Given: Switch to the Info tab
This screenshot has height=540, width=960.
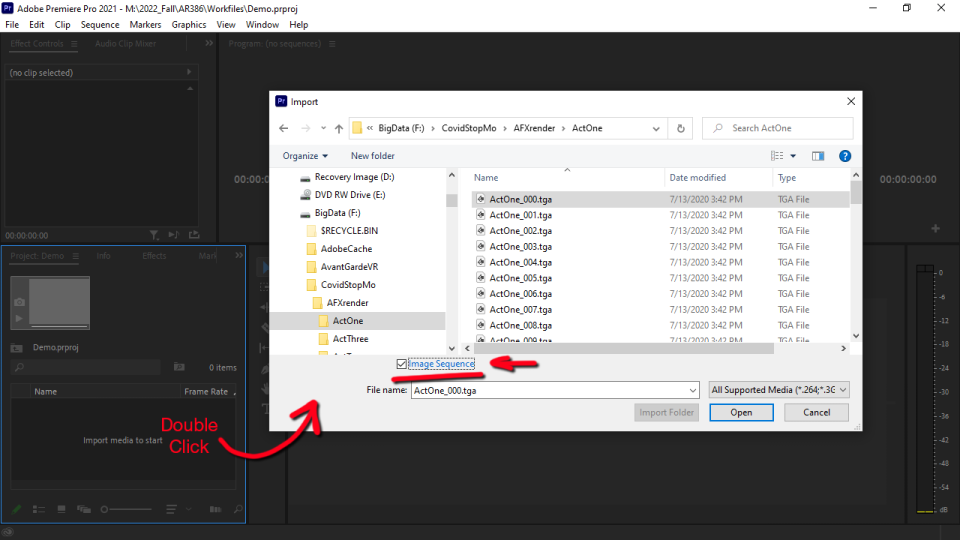Looking at the screenshot, I should click(103, 256).
